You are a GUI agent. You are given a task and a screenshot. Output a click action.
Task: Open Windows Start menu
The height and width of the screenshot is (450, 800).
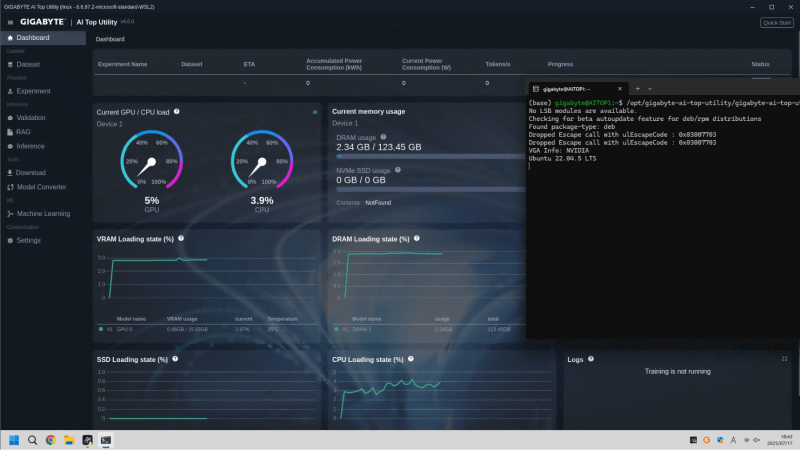14,440
